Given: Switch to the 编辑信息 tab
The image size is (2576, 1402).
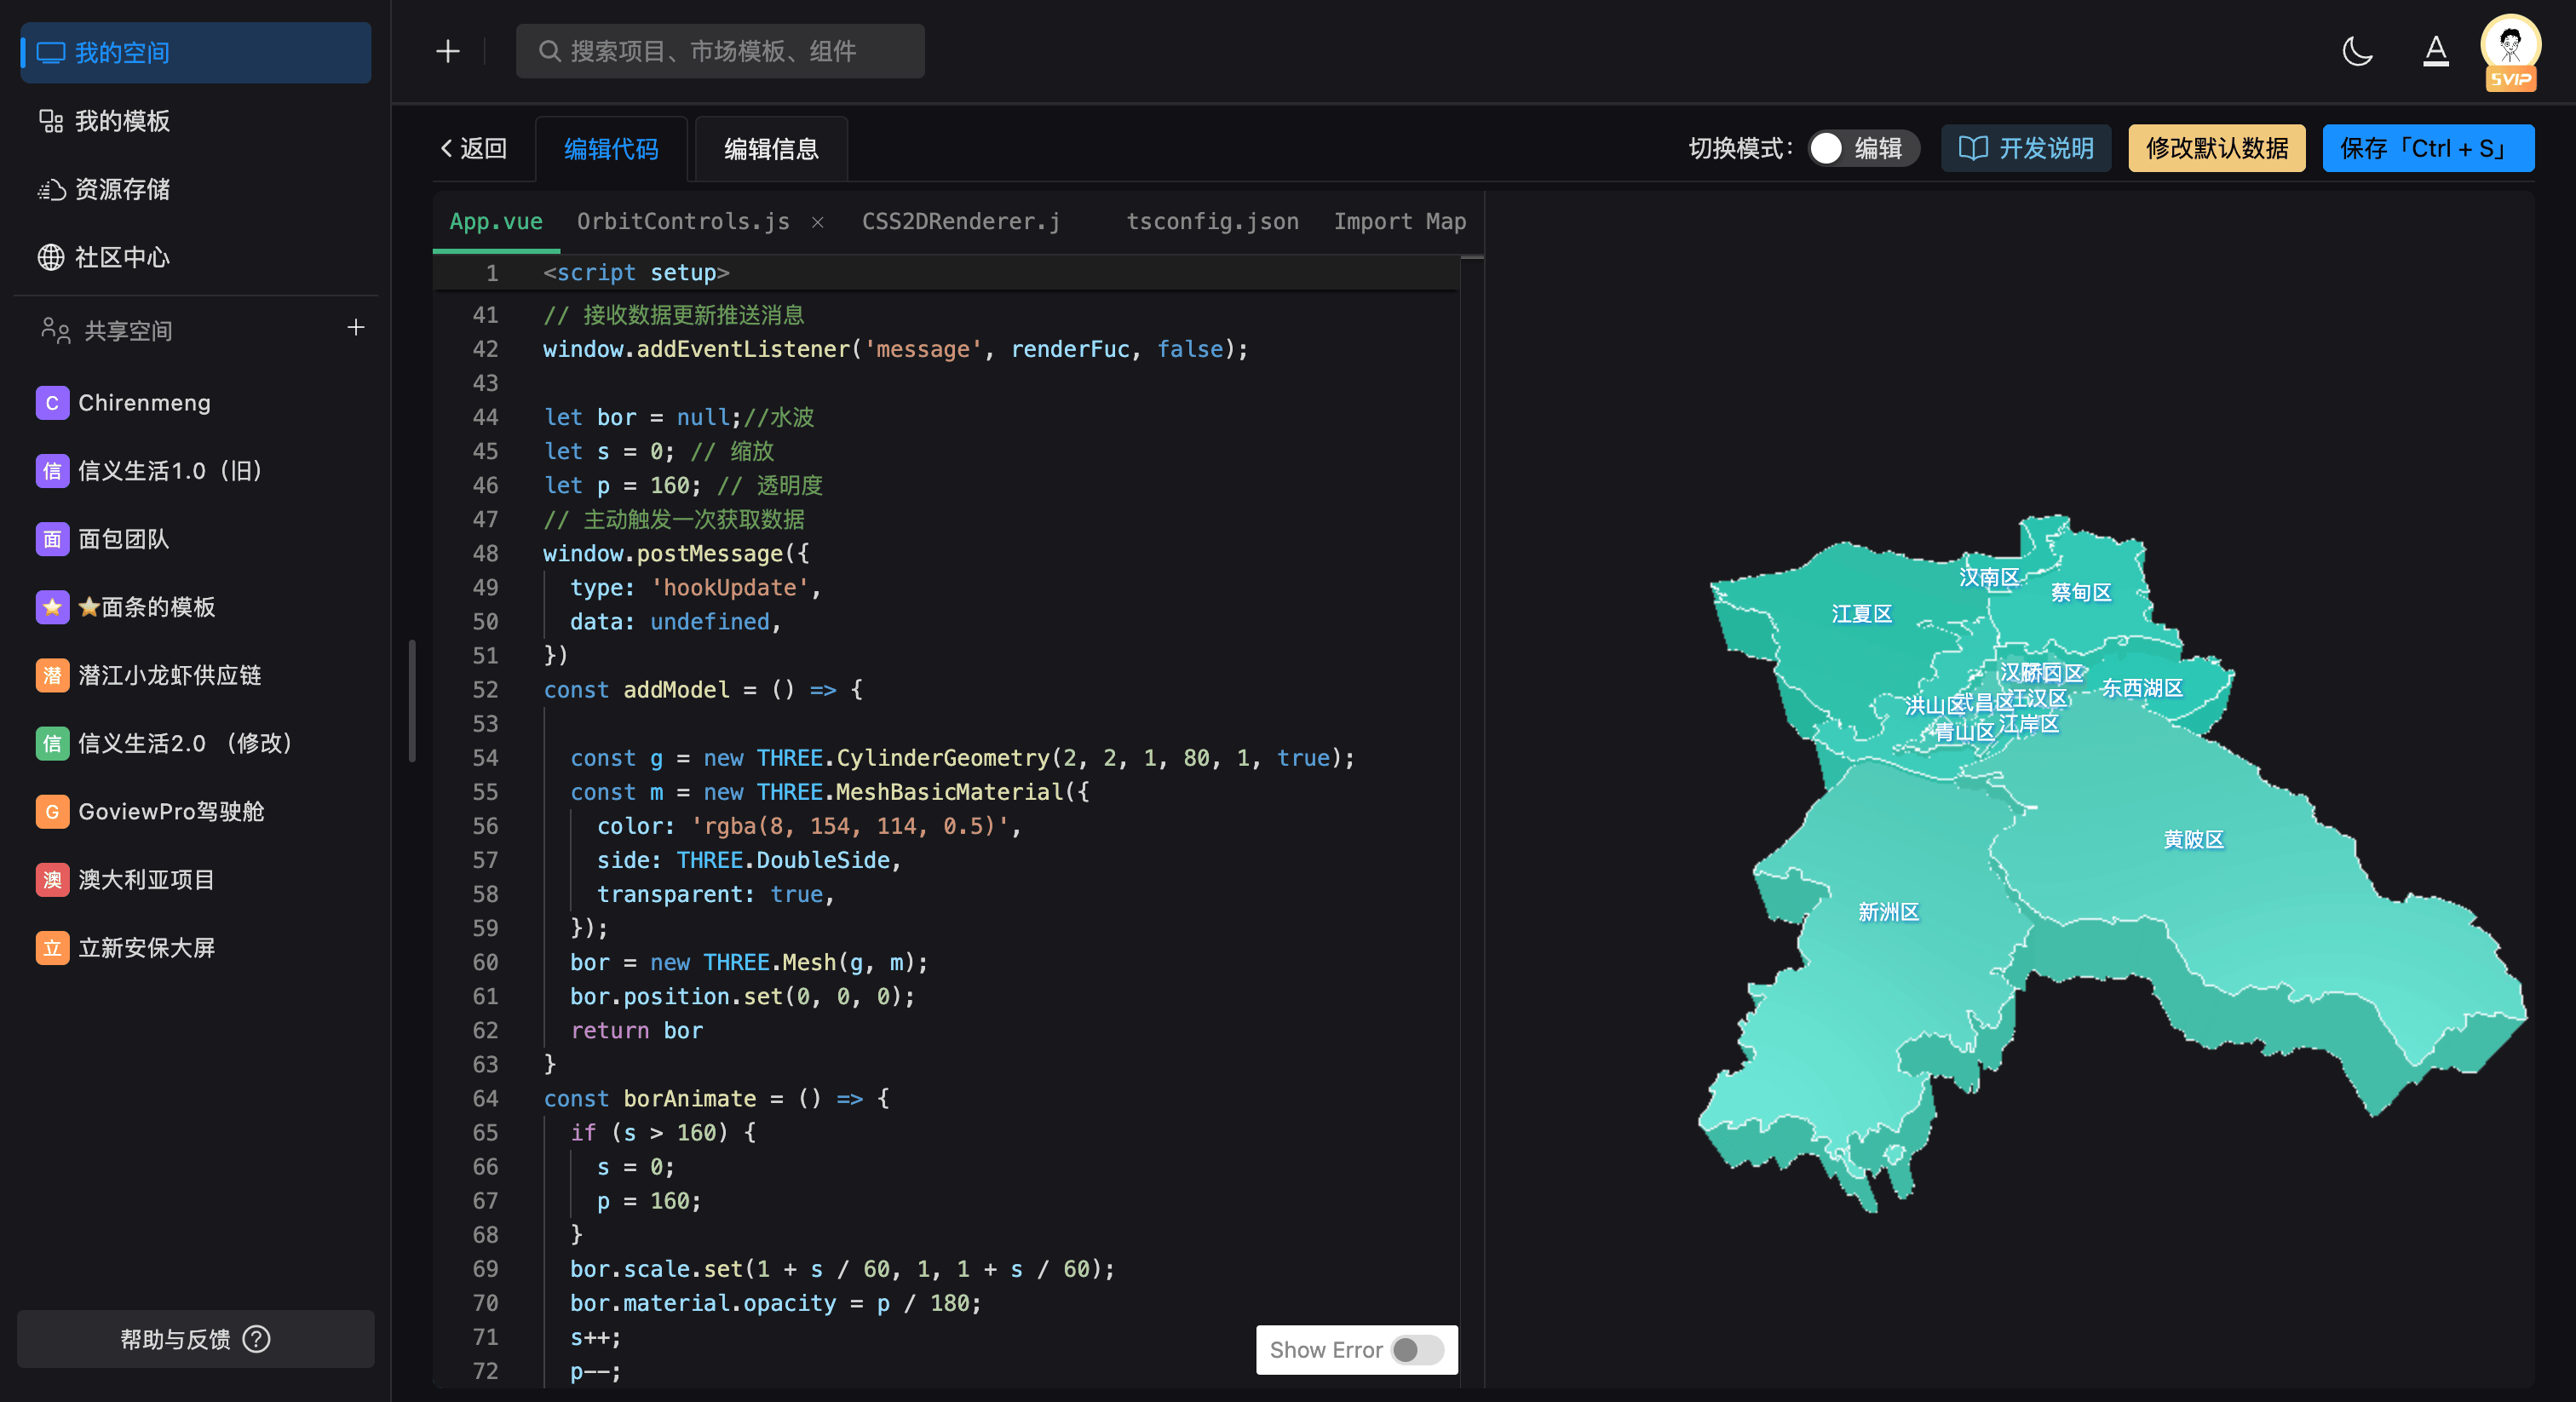Looking at the screenshot, I should coord(771,149).
